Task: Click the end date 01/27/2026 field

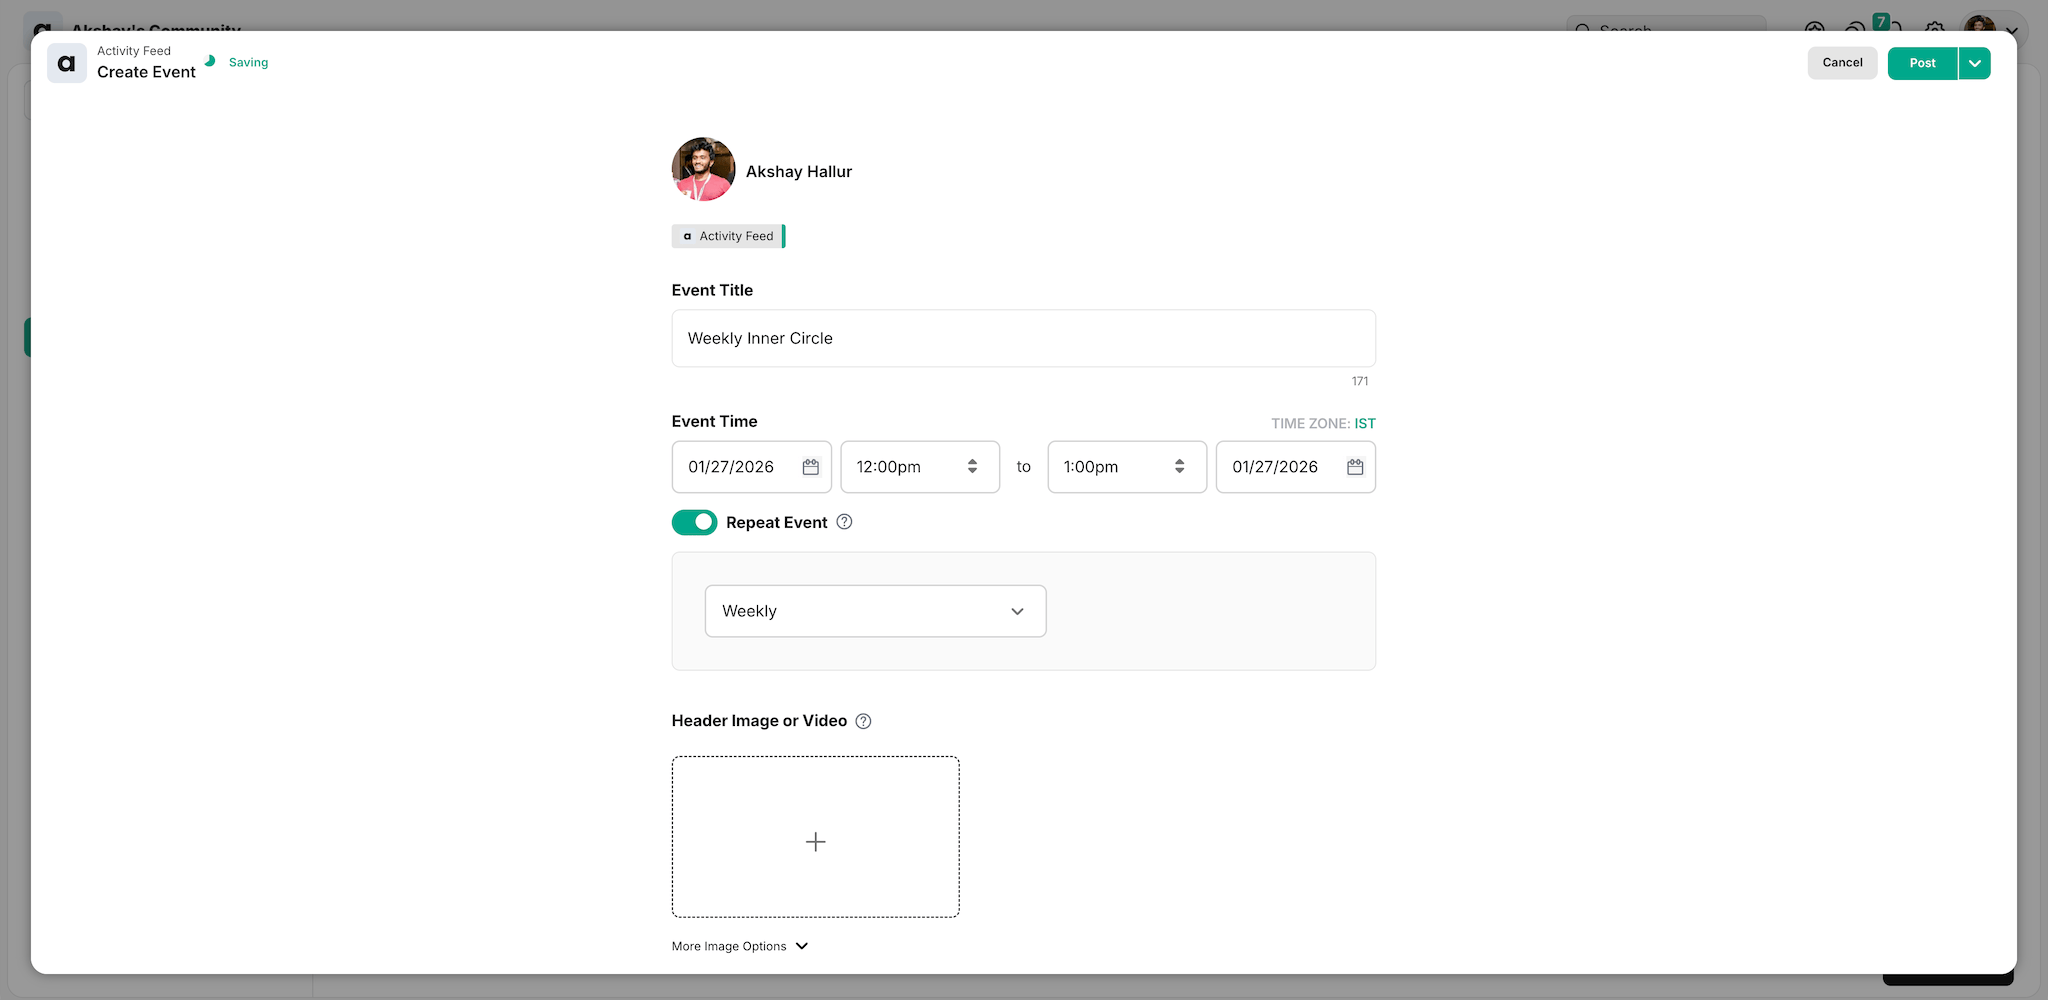Action: pos(1276,467)
